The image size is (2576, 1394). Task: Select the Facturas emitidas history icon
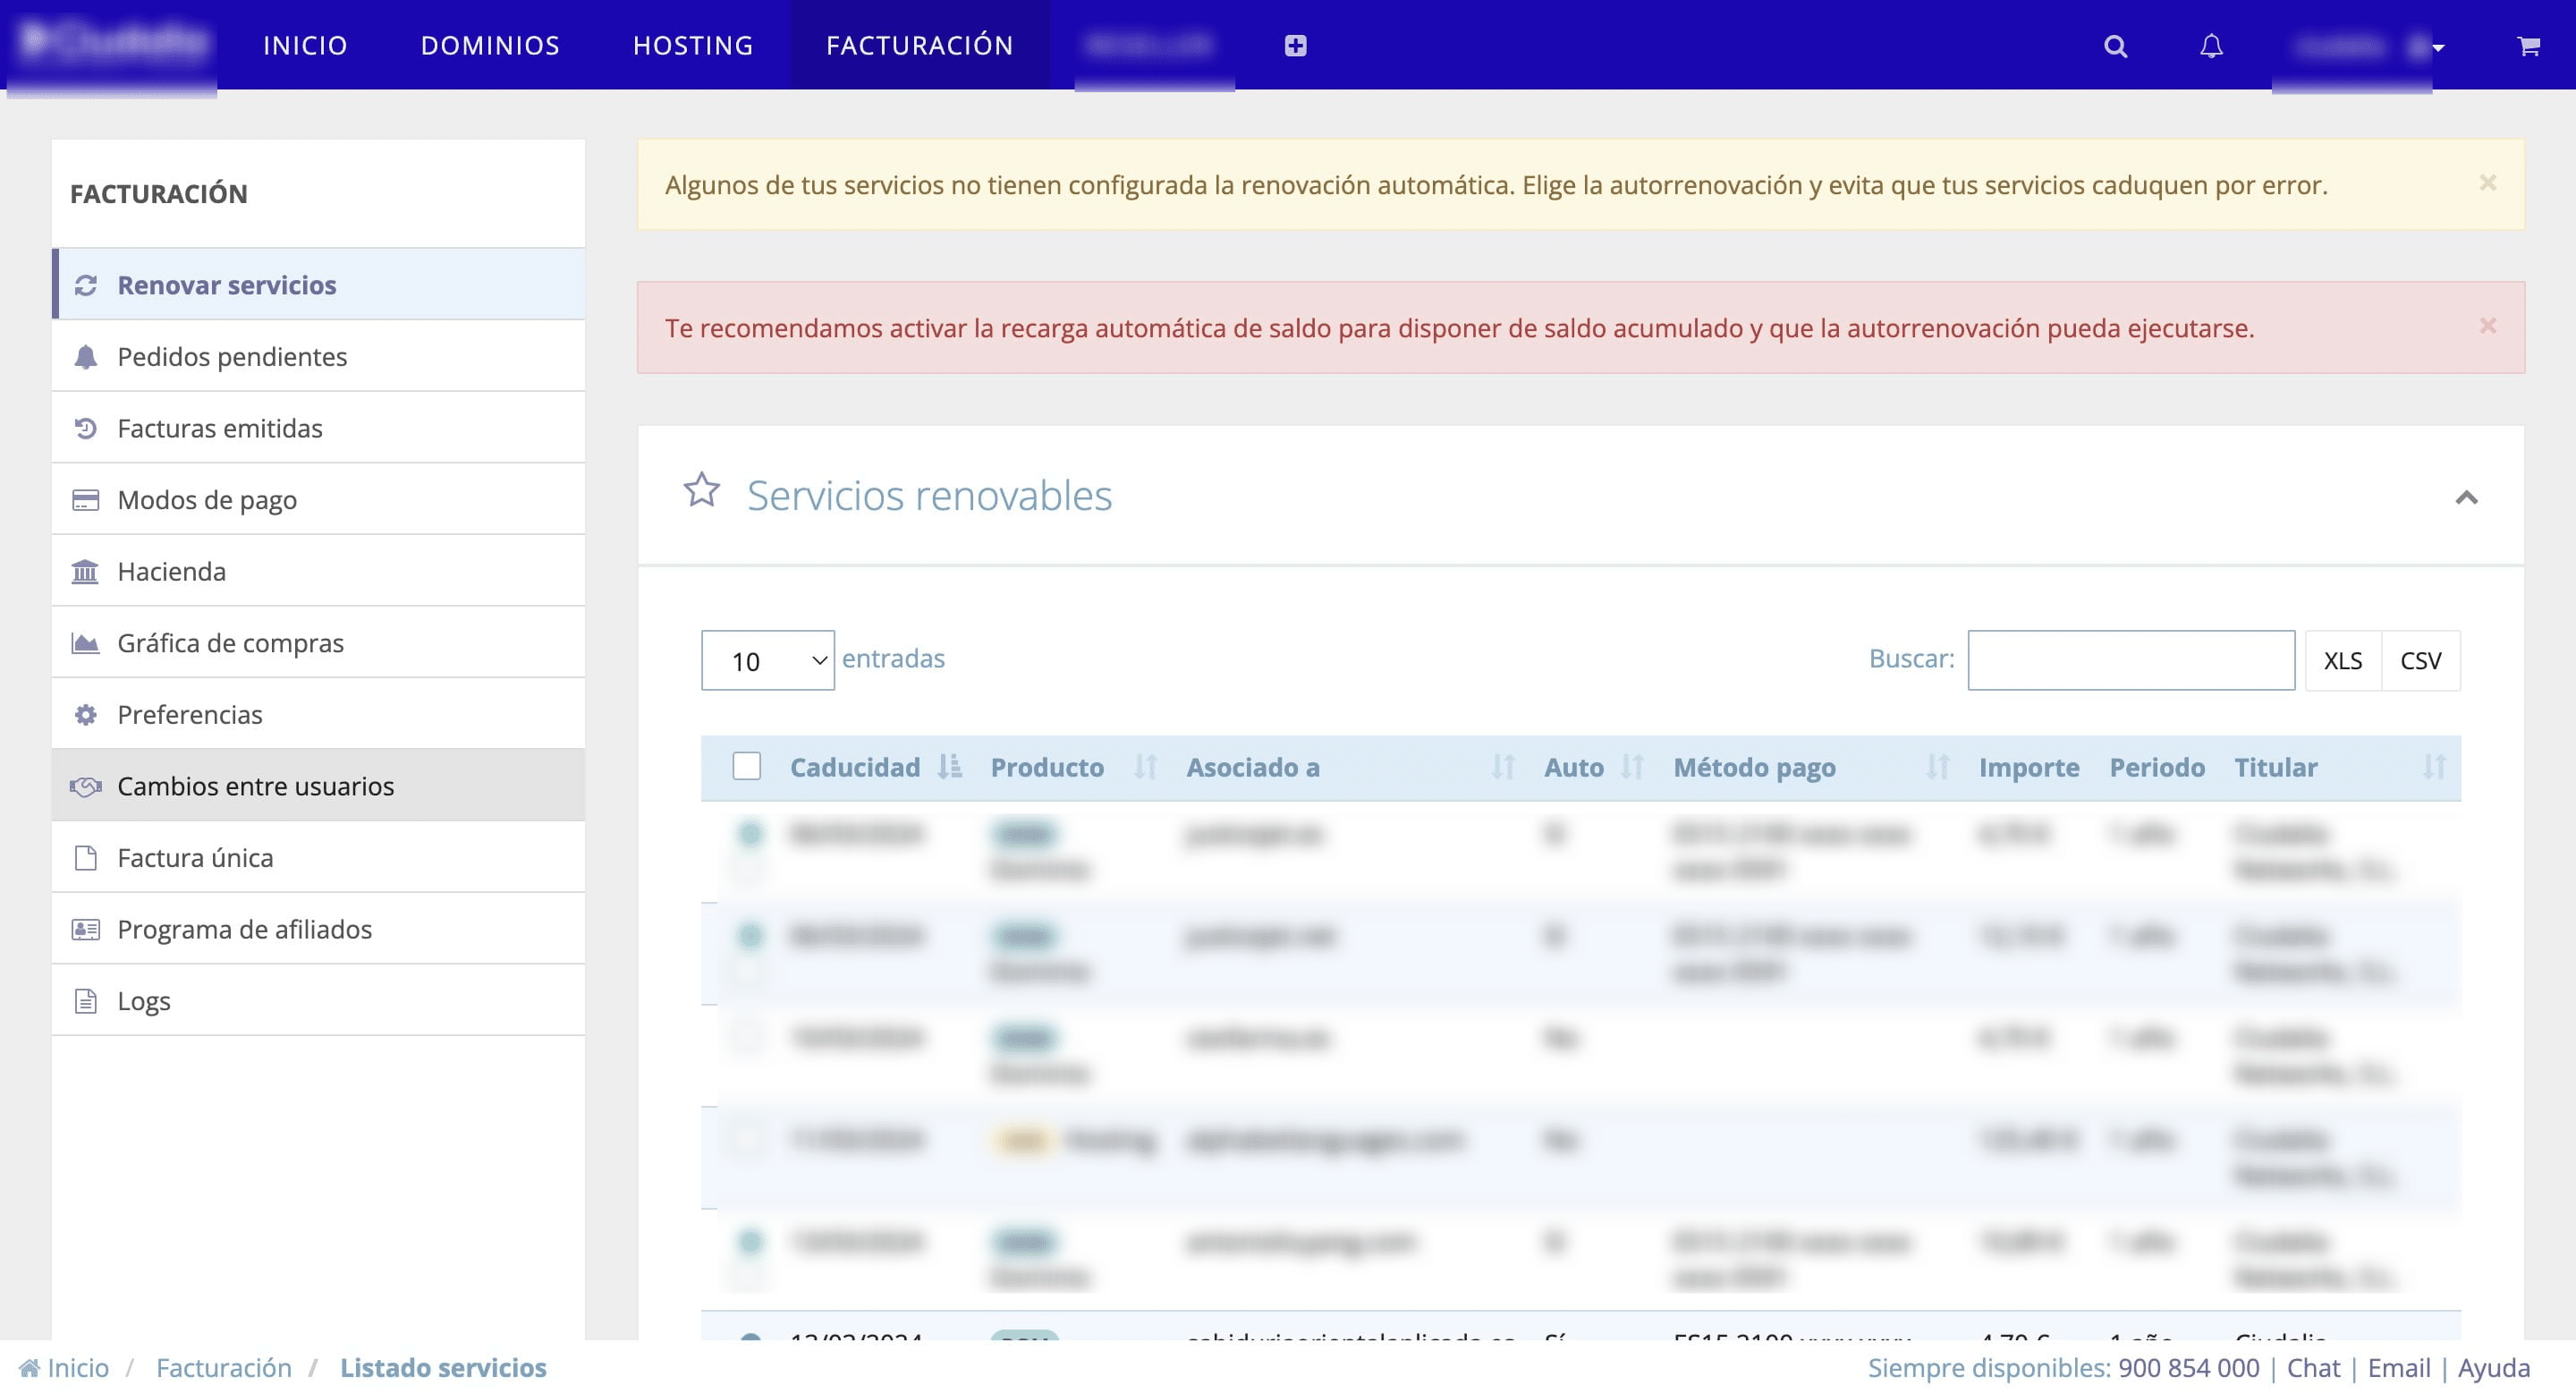(x=86, y=428)
